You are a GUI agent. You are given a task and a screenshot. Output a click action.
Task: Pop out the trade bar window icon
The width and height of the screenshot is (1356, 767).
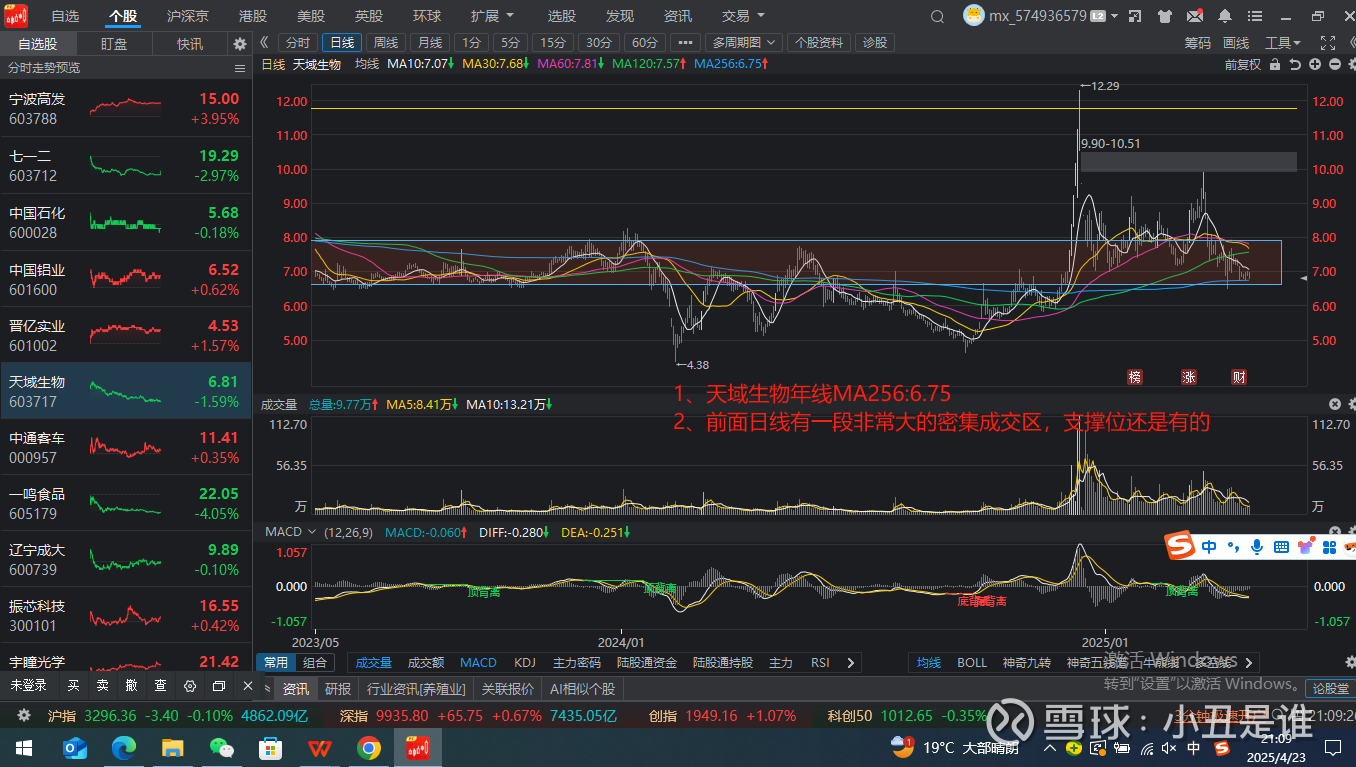tap(219, 686)
